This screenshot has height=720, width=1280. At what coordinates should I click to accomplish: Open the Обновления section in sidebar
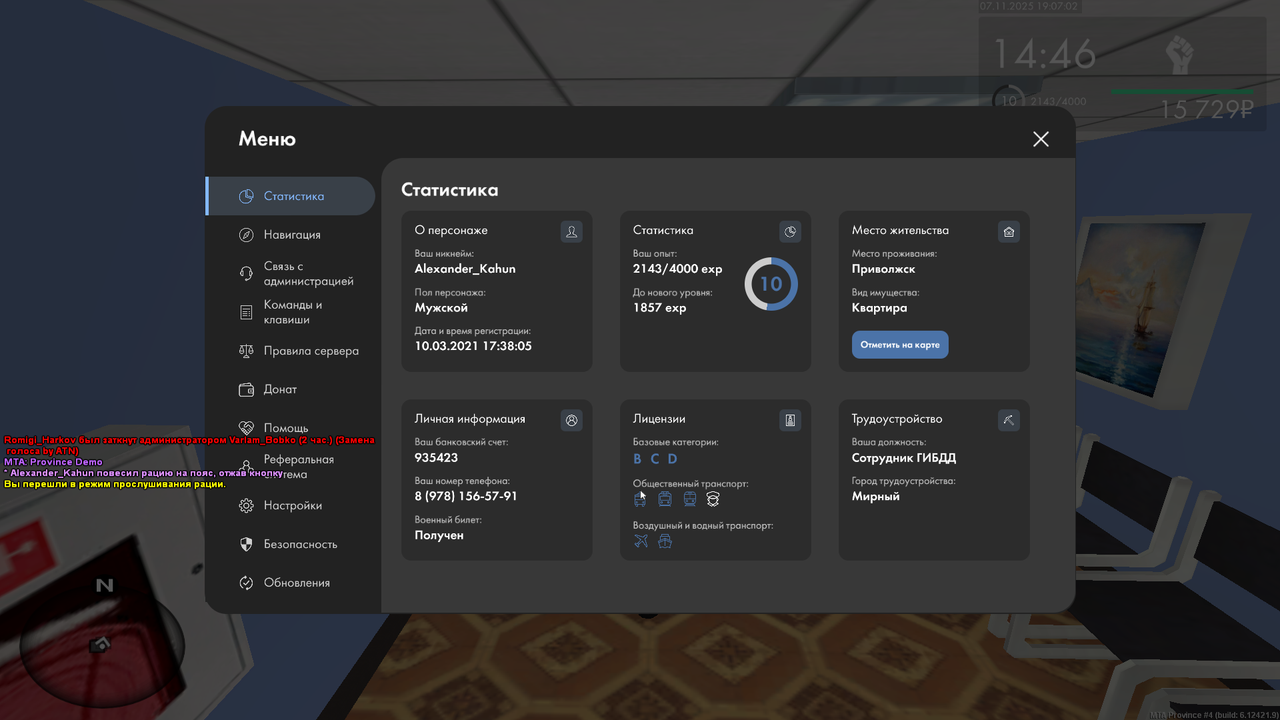[290, 582]
